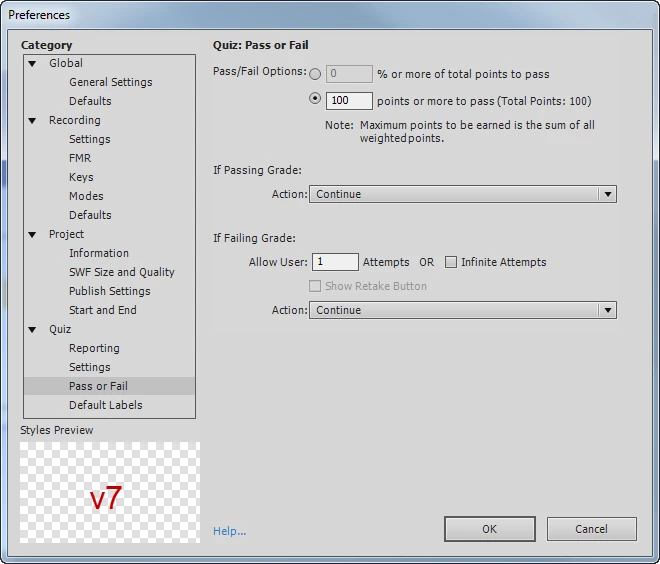Open Project Information preferences
Screen dimensions: 660x564
tap(99, 253)
